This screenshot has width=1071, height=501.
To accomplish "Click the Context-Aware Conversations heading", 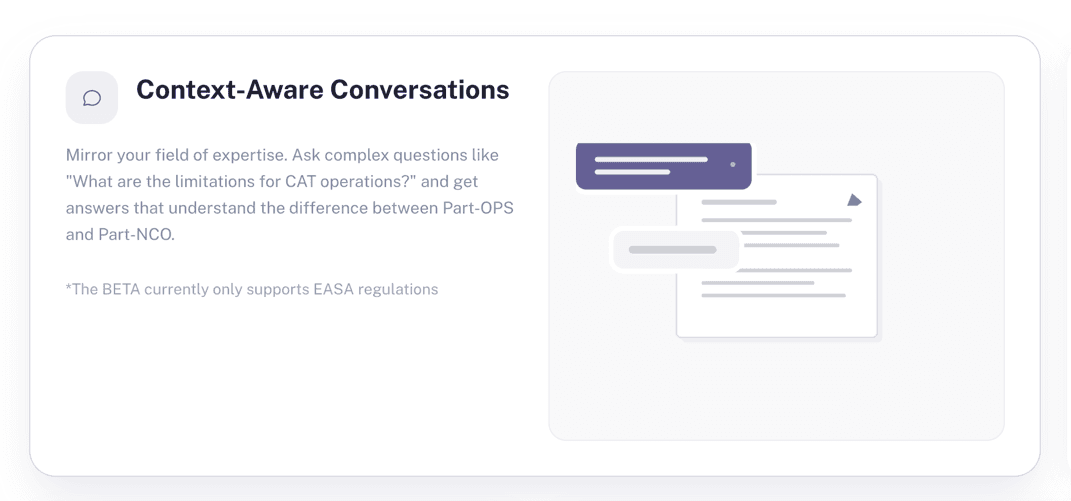I will coord(322,90).
